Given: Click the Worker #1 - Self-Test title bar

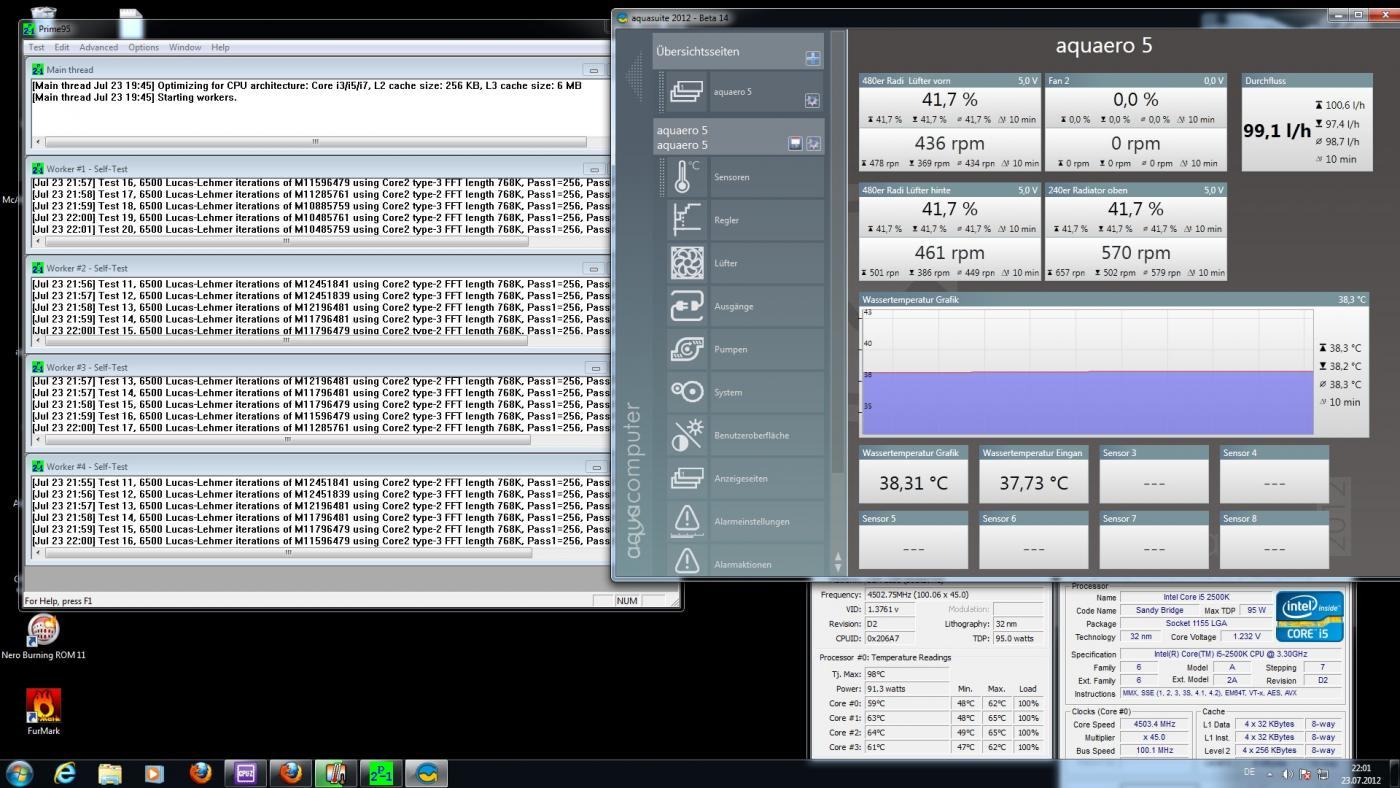Looking at the screenshot, I should 318,169.
